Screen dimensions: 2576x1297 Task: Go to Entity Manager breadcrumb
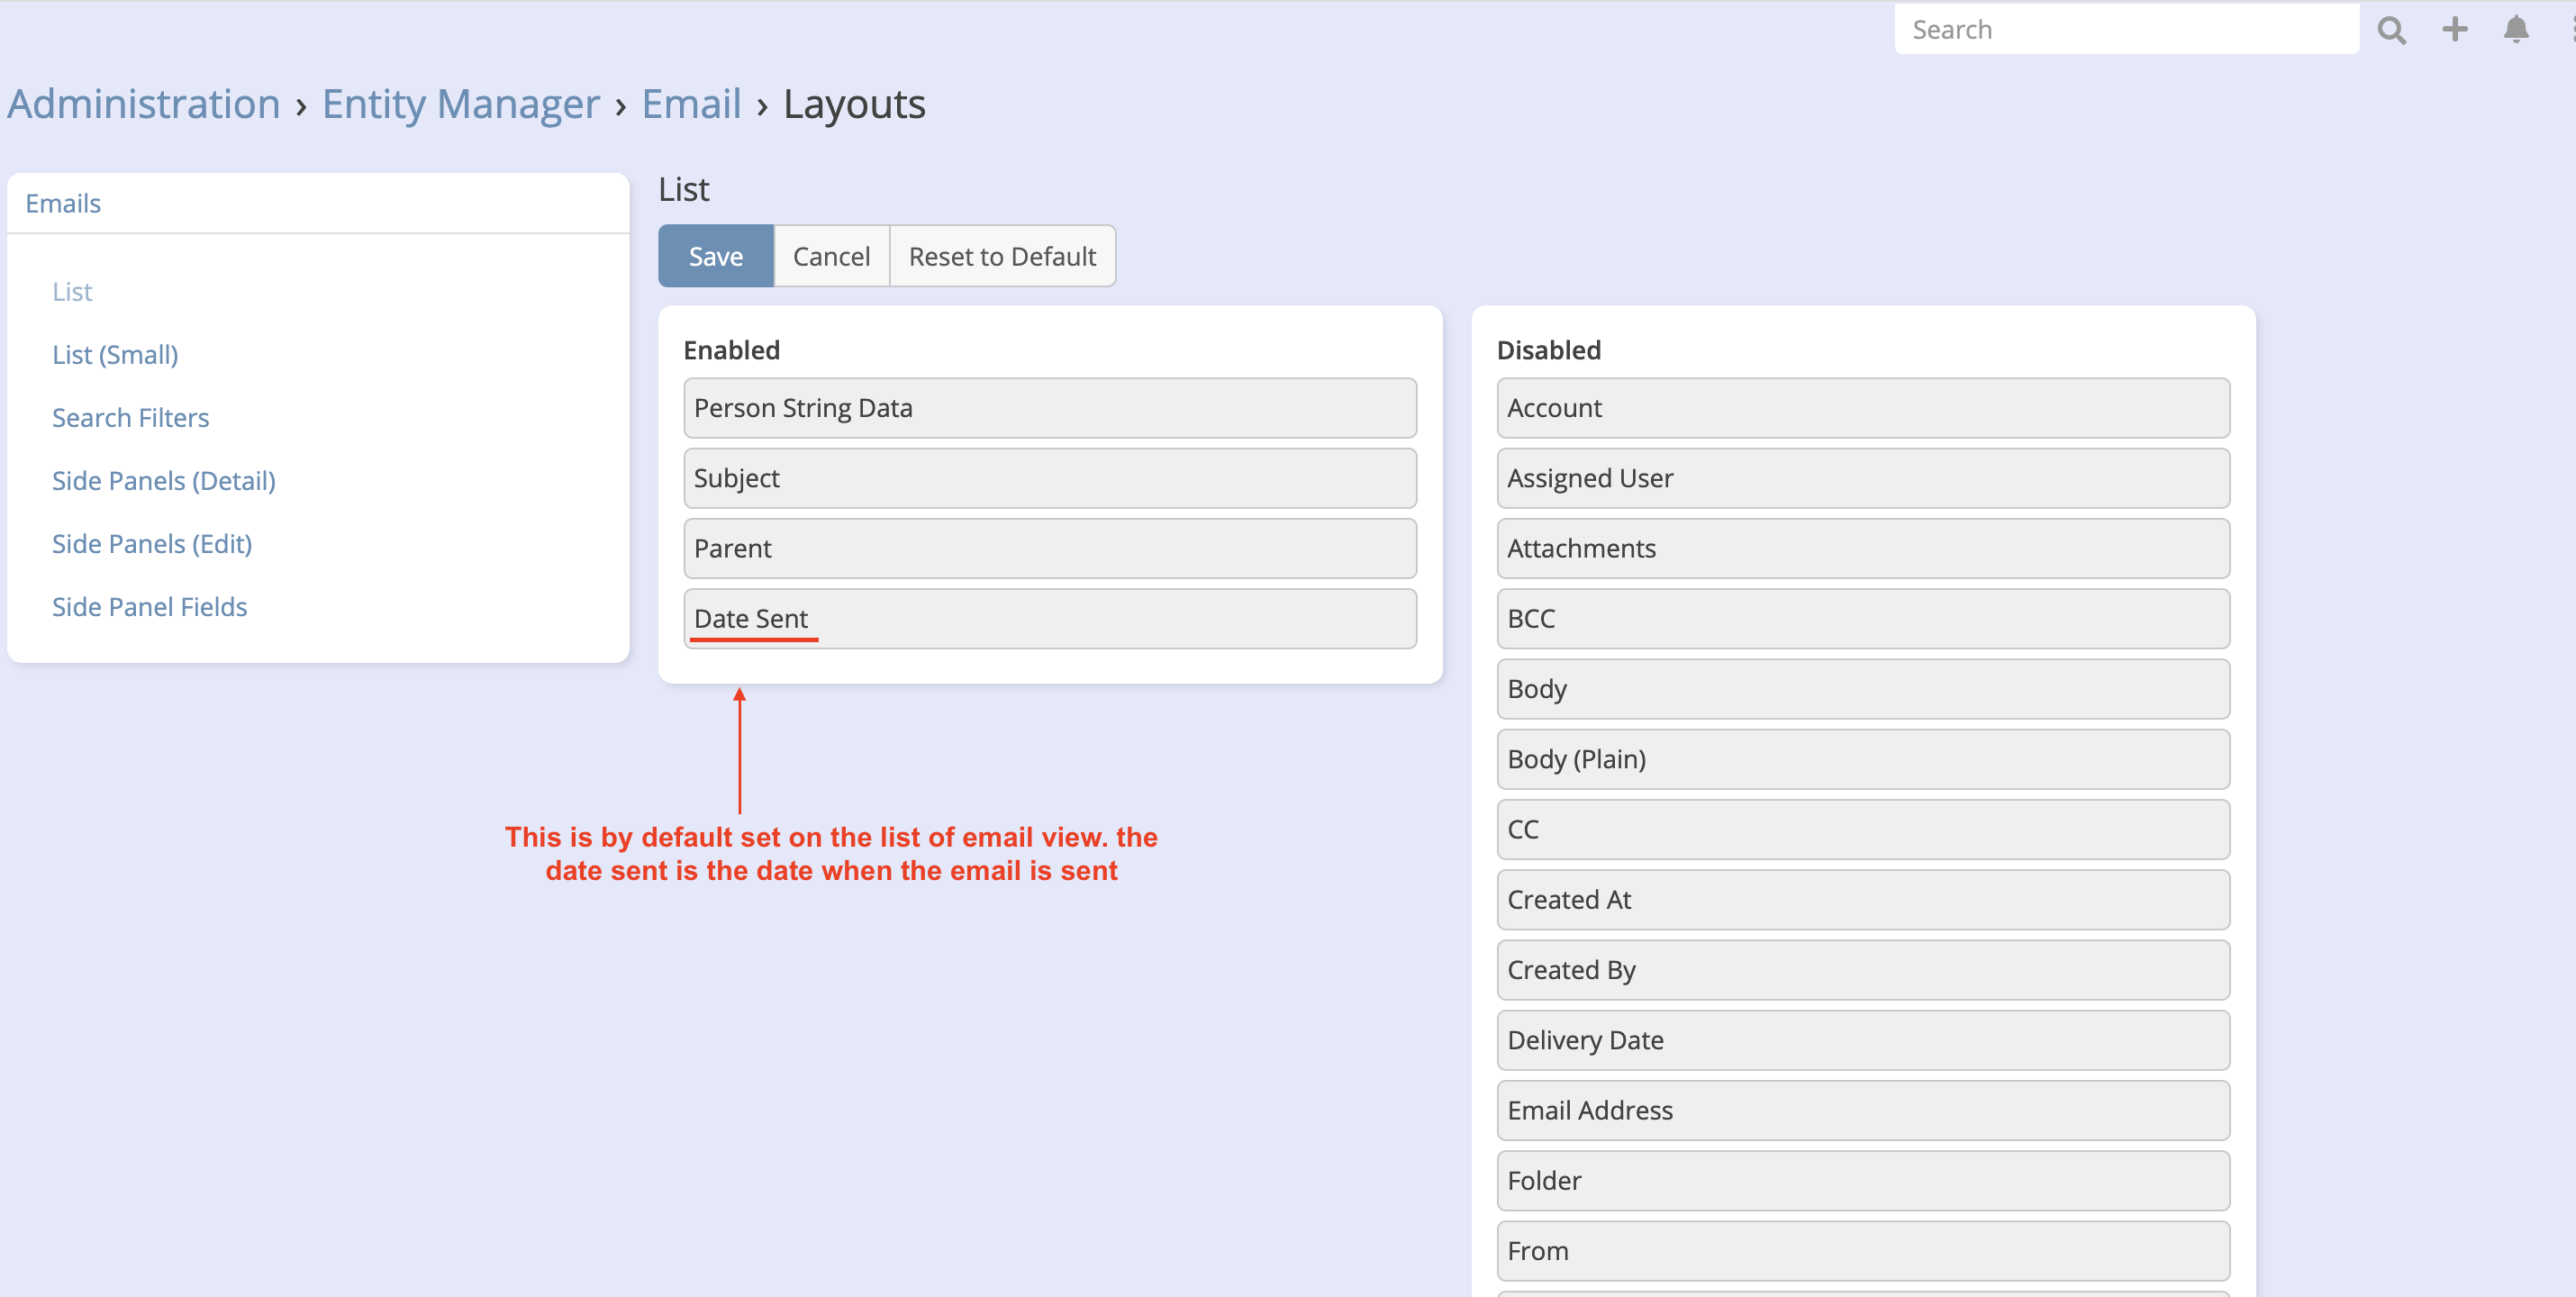460,104
